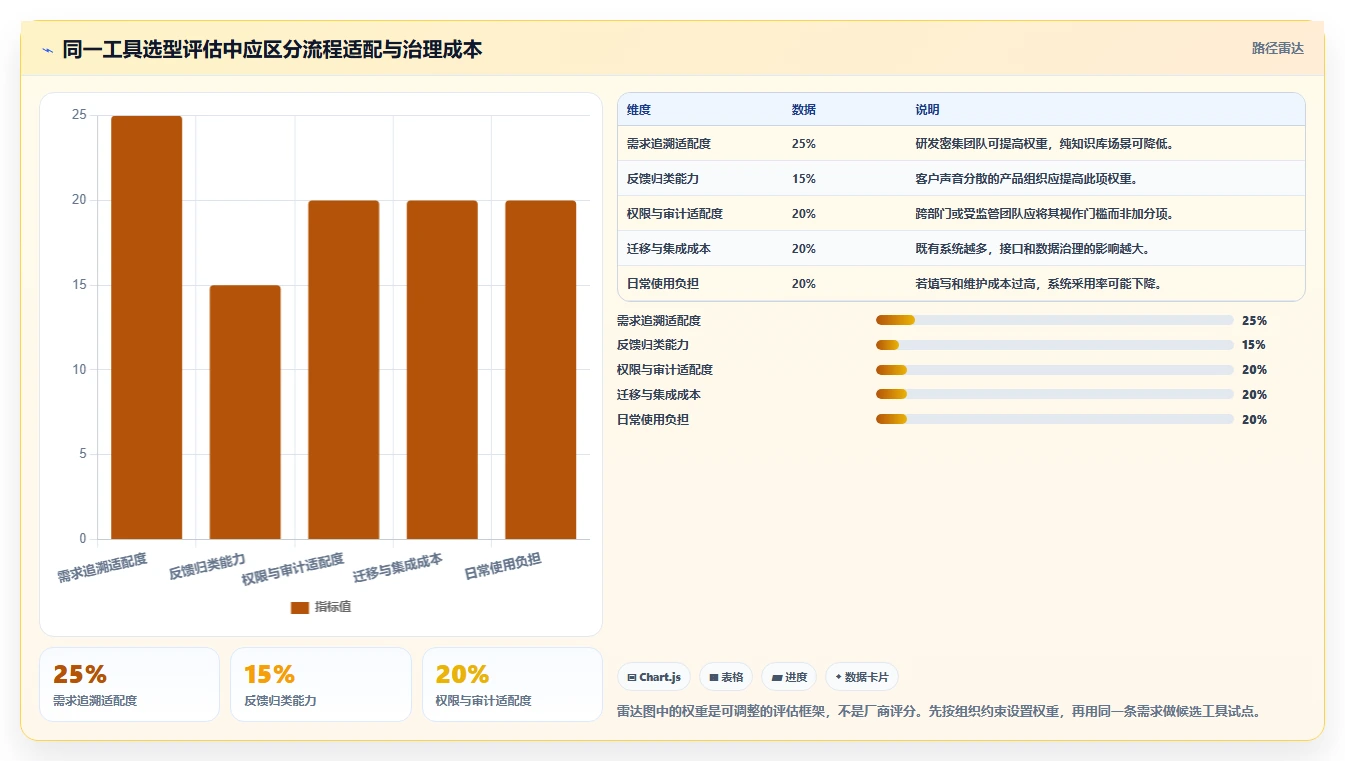Click the 说明 column header

927,110
